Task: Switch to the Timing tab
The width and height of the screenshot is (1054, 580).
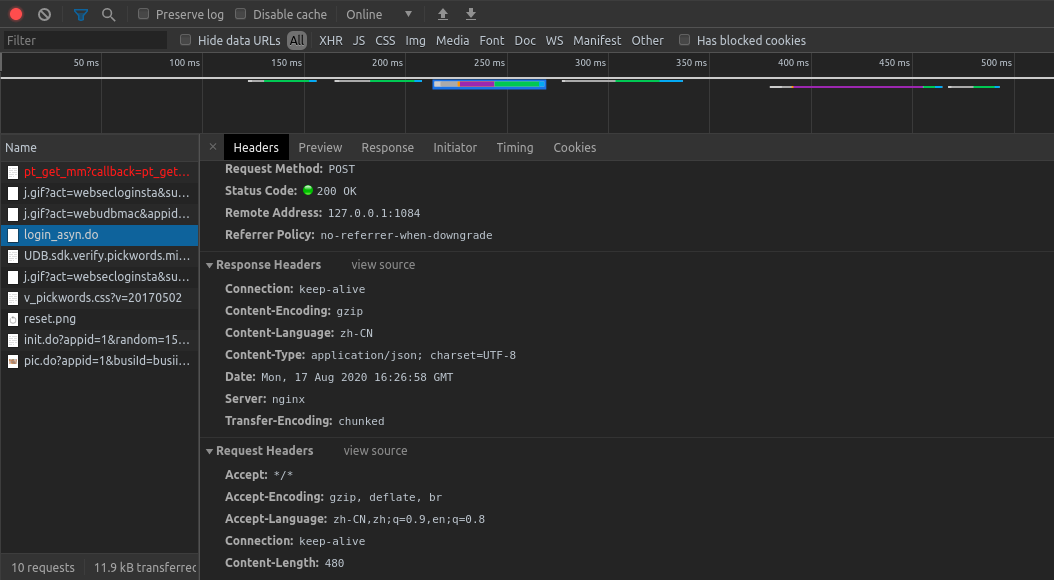Action: (x=515, y=147)
